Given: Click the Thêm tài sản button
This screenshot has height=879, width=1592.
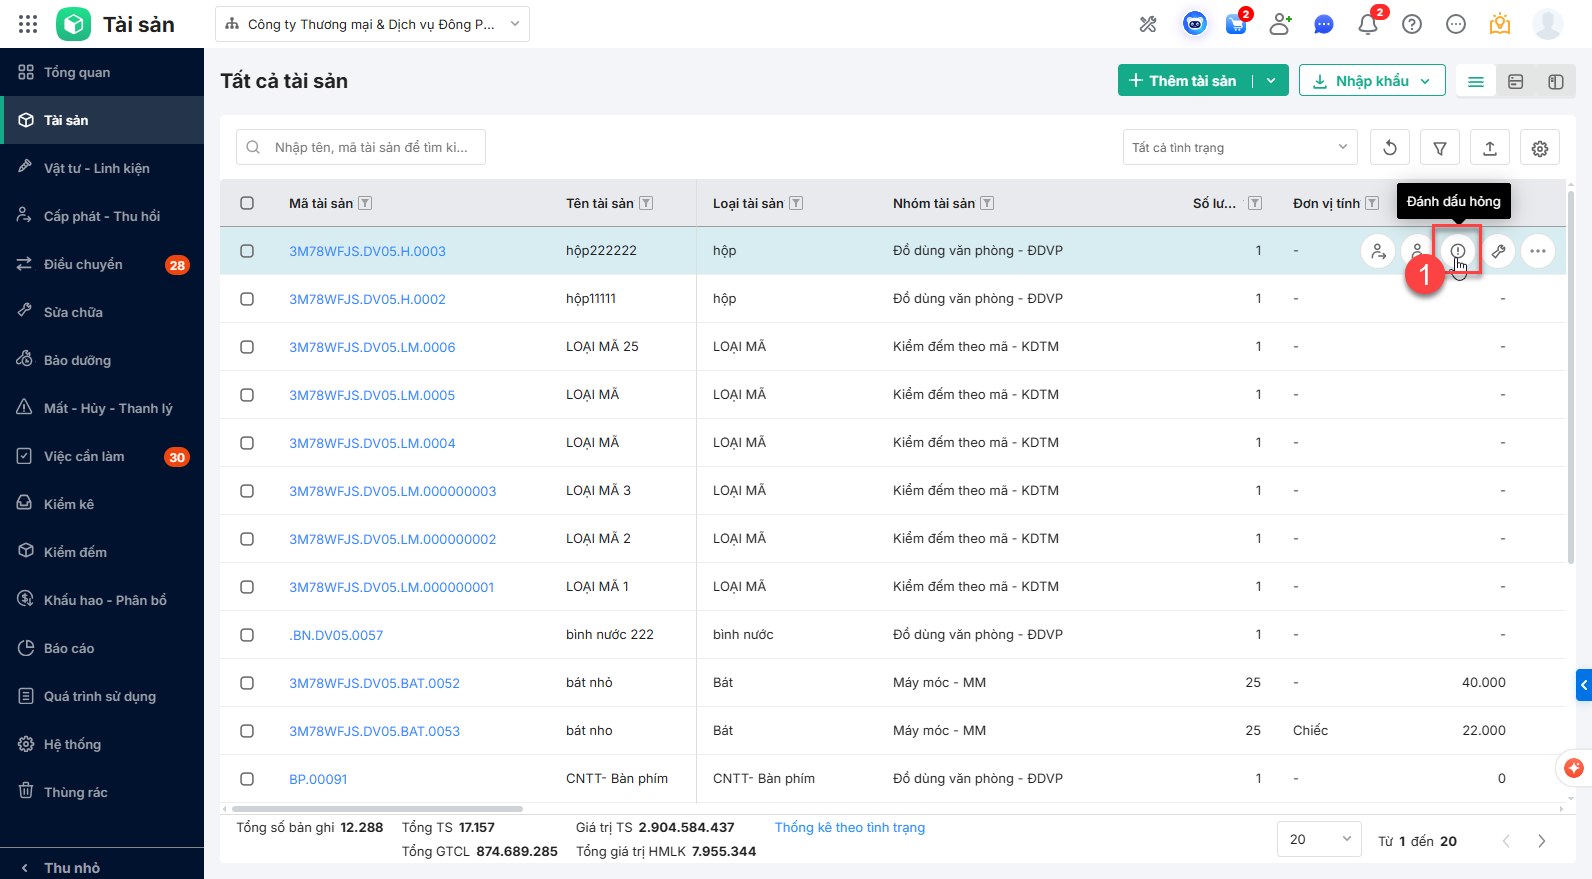Looking at the screenshot, I should point(1184,81).
